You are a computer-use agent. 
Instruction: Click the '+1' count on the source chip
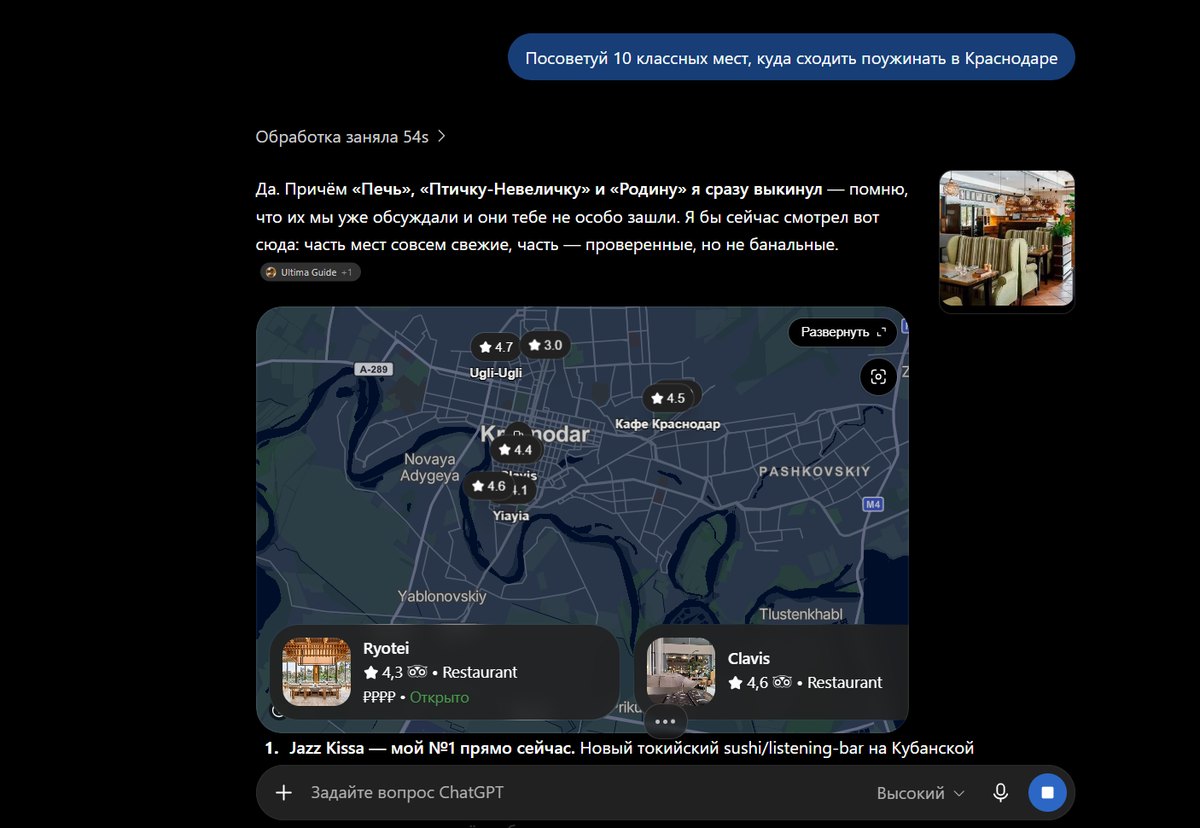pos(347,272)
